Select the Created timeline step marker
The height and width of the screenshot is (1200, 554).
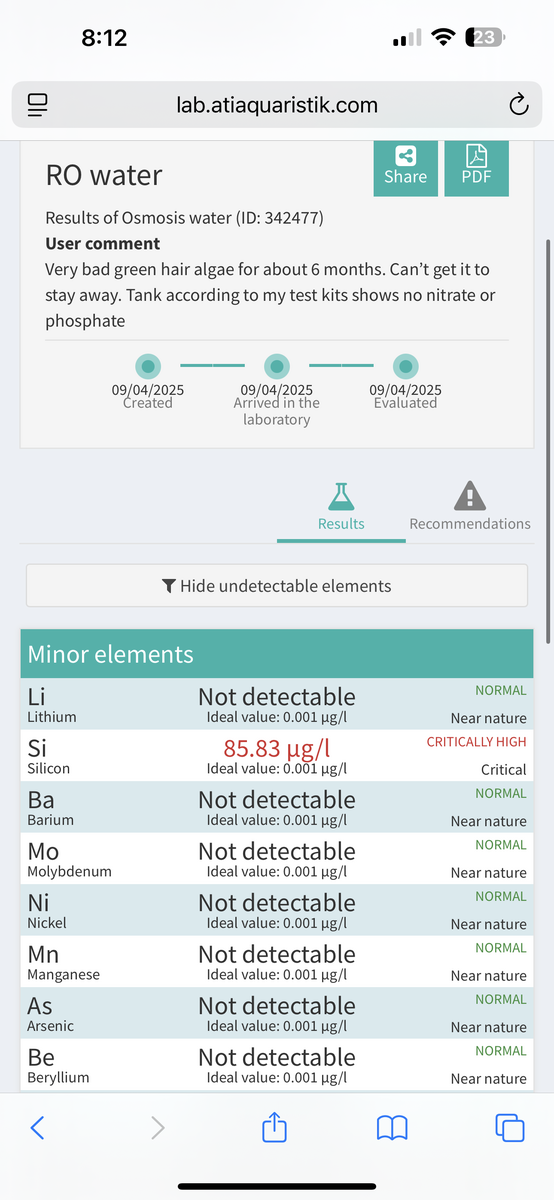[x=148, y=366]
